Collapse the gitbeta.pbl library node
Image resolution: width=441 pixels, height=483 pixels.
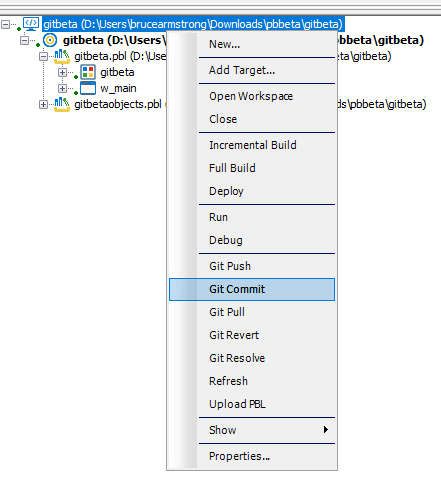[x=43, y=56]
